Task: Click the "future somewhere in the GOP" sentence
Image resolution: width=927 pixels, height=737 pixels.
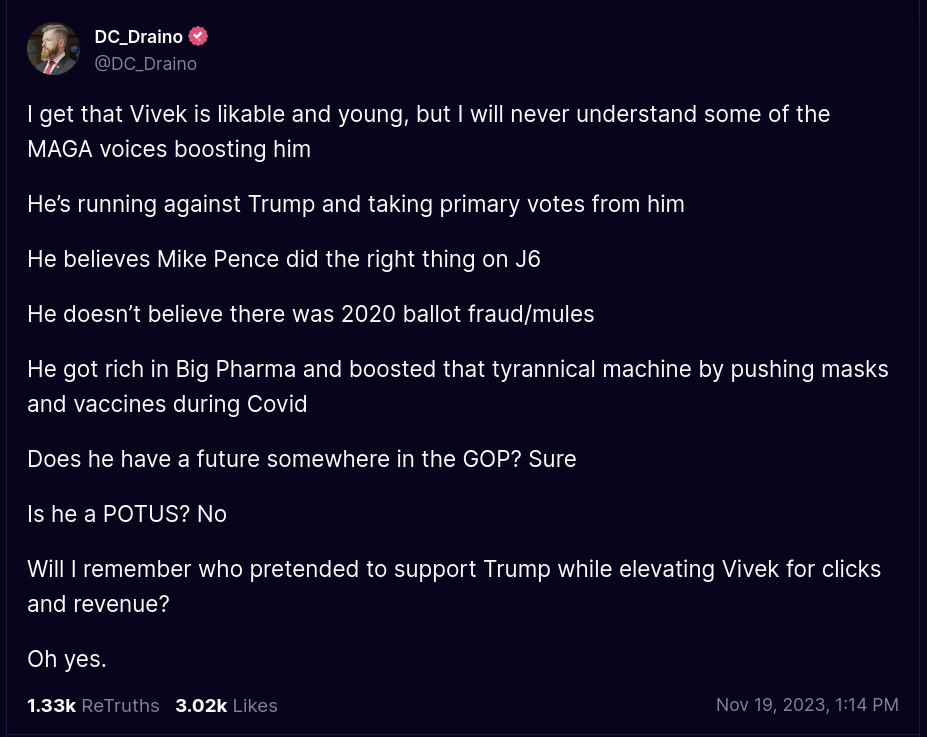Action: (x=301, y=459)
